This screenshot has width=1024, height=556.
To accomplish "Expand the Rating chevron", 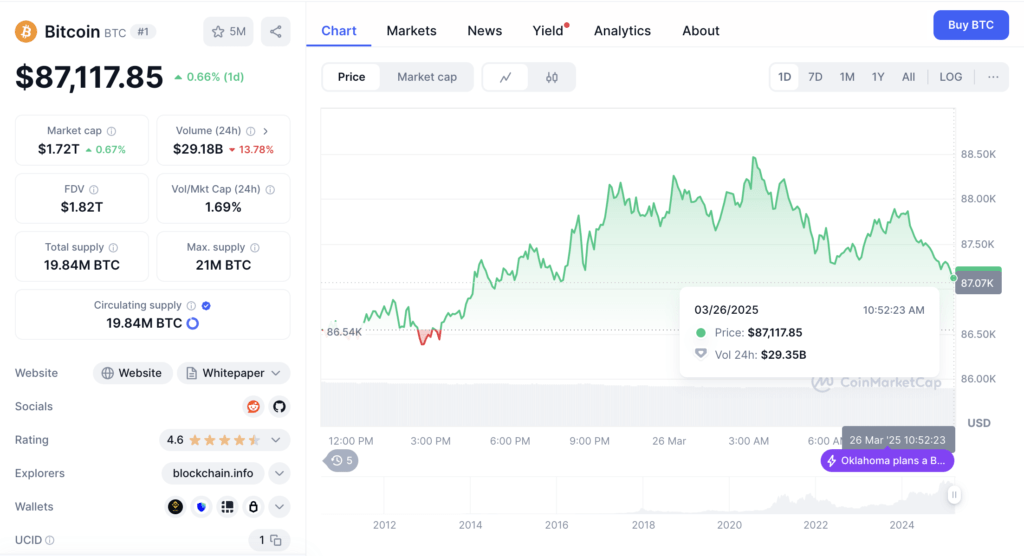I will point(276,440).
